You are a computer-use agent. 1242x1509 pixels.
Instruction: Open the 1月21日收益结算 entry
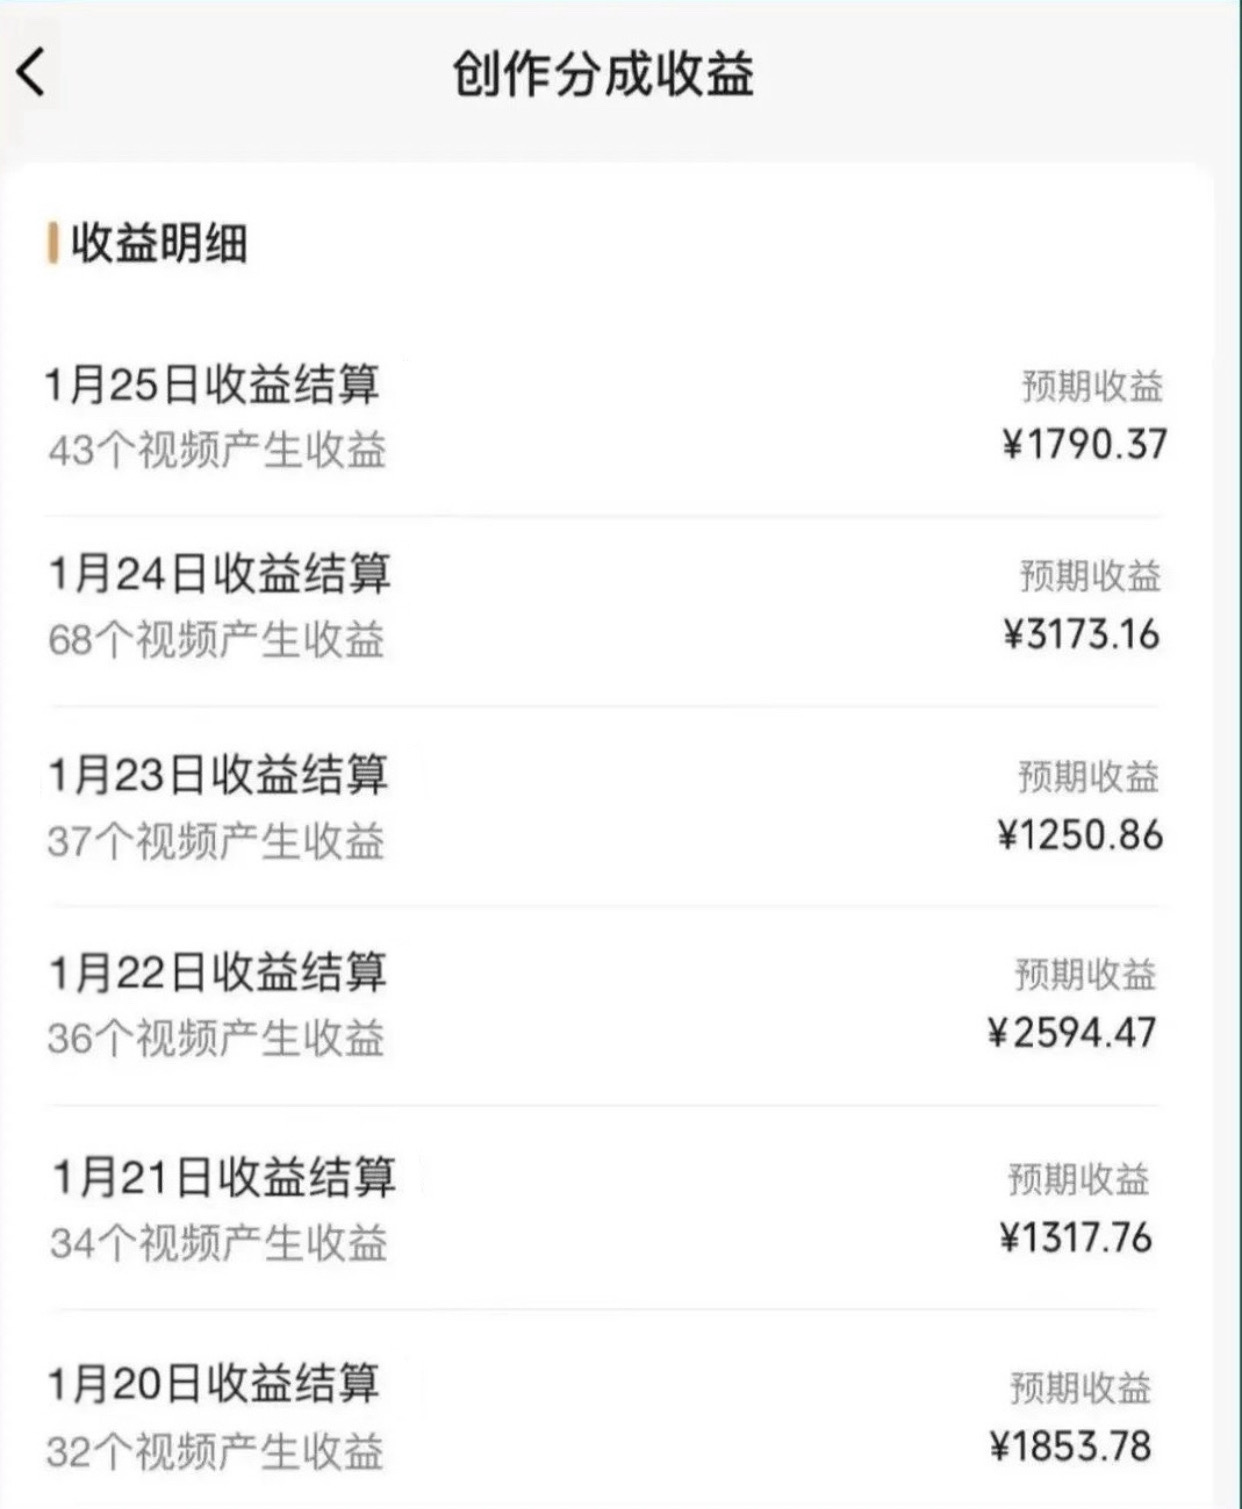224,1177
